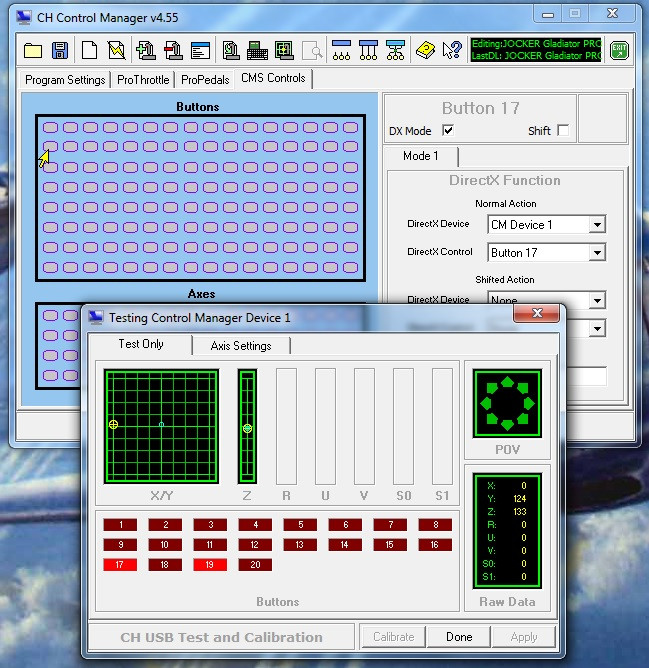Click the Z axis indicator bar

click(x=247, y=427)
